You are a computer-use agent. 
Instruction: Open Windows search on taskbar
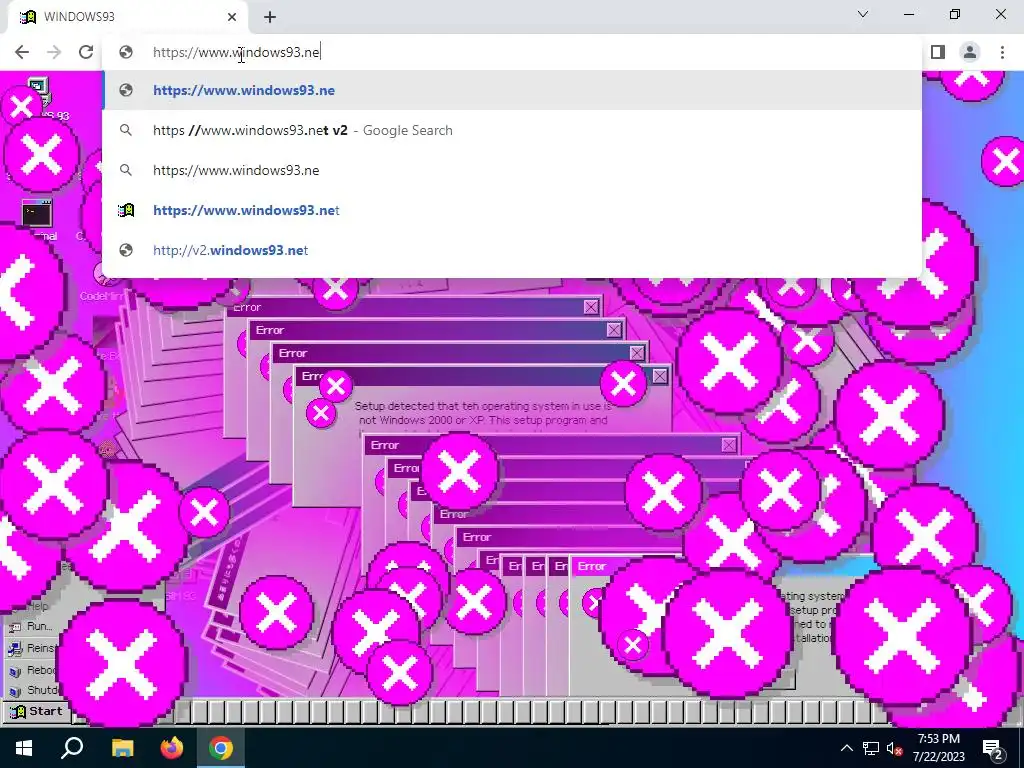[x=72, y=748]
